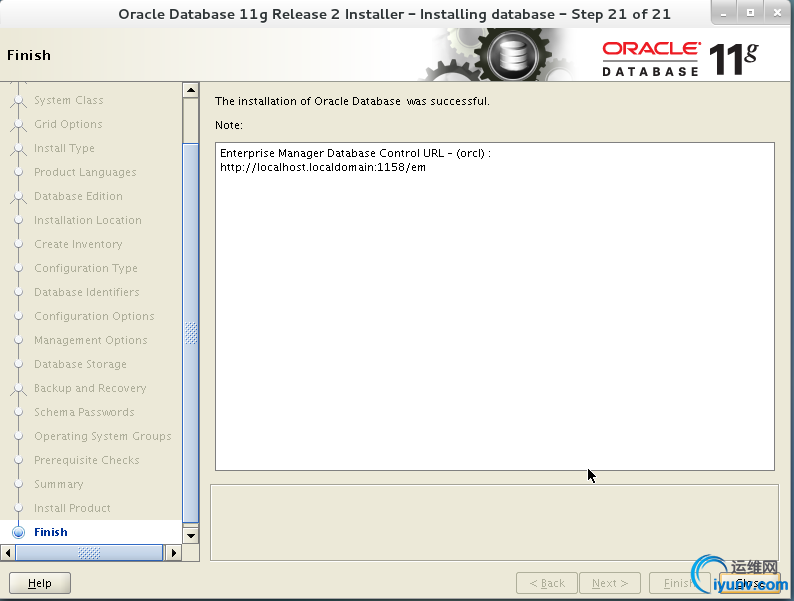Click the sidebar scroll up arrow
This screenshot has height=601, width=794.
tap(190, 90)
